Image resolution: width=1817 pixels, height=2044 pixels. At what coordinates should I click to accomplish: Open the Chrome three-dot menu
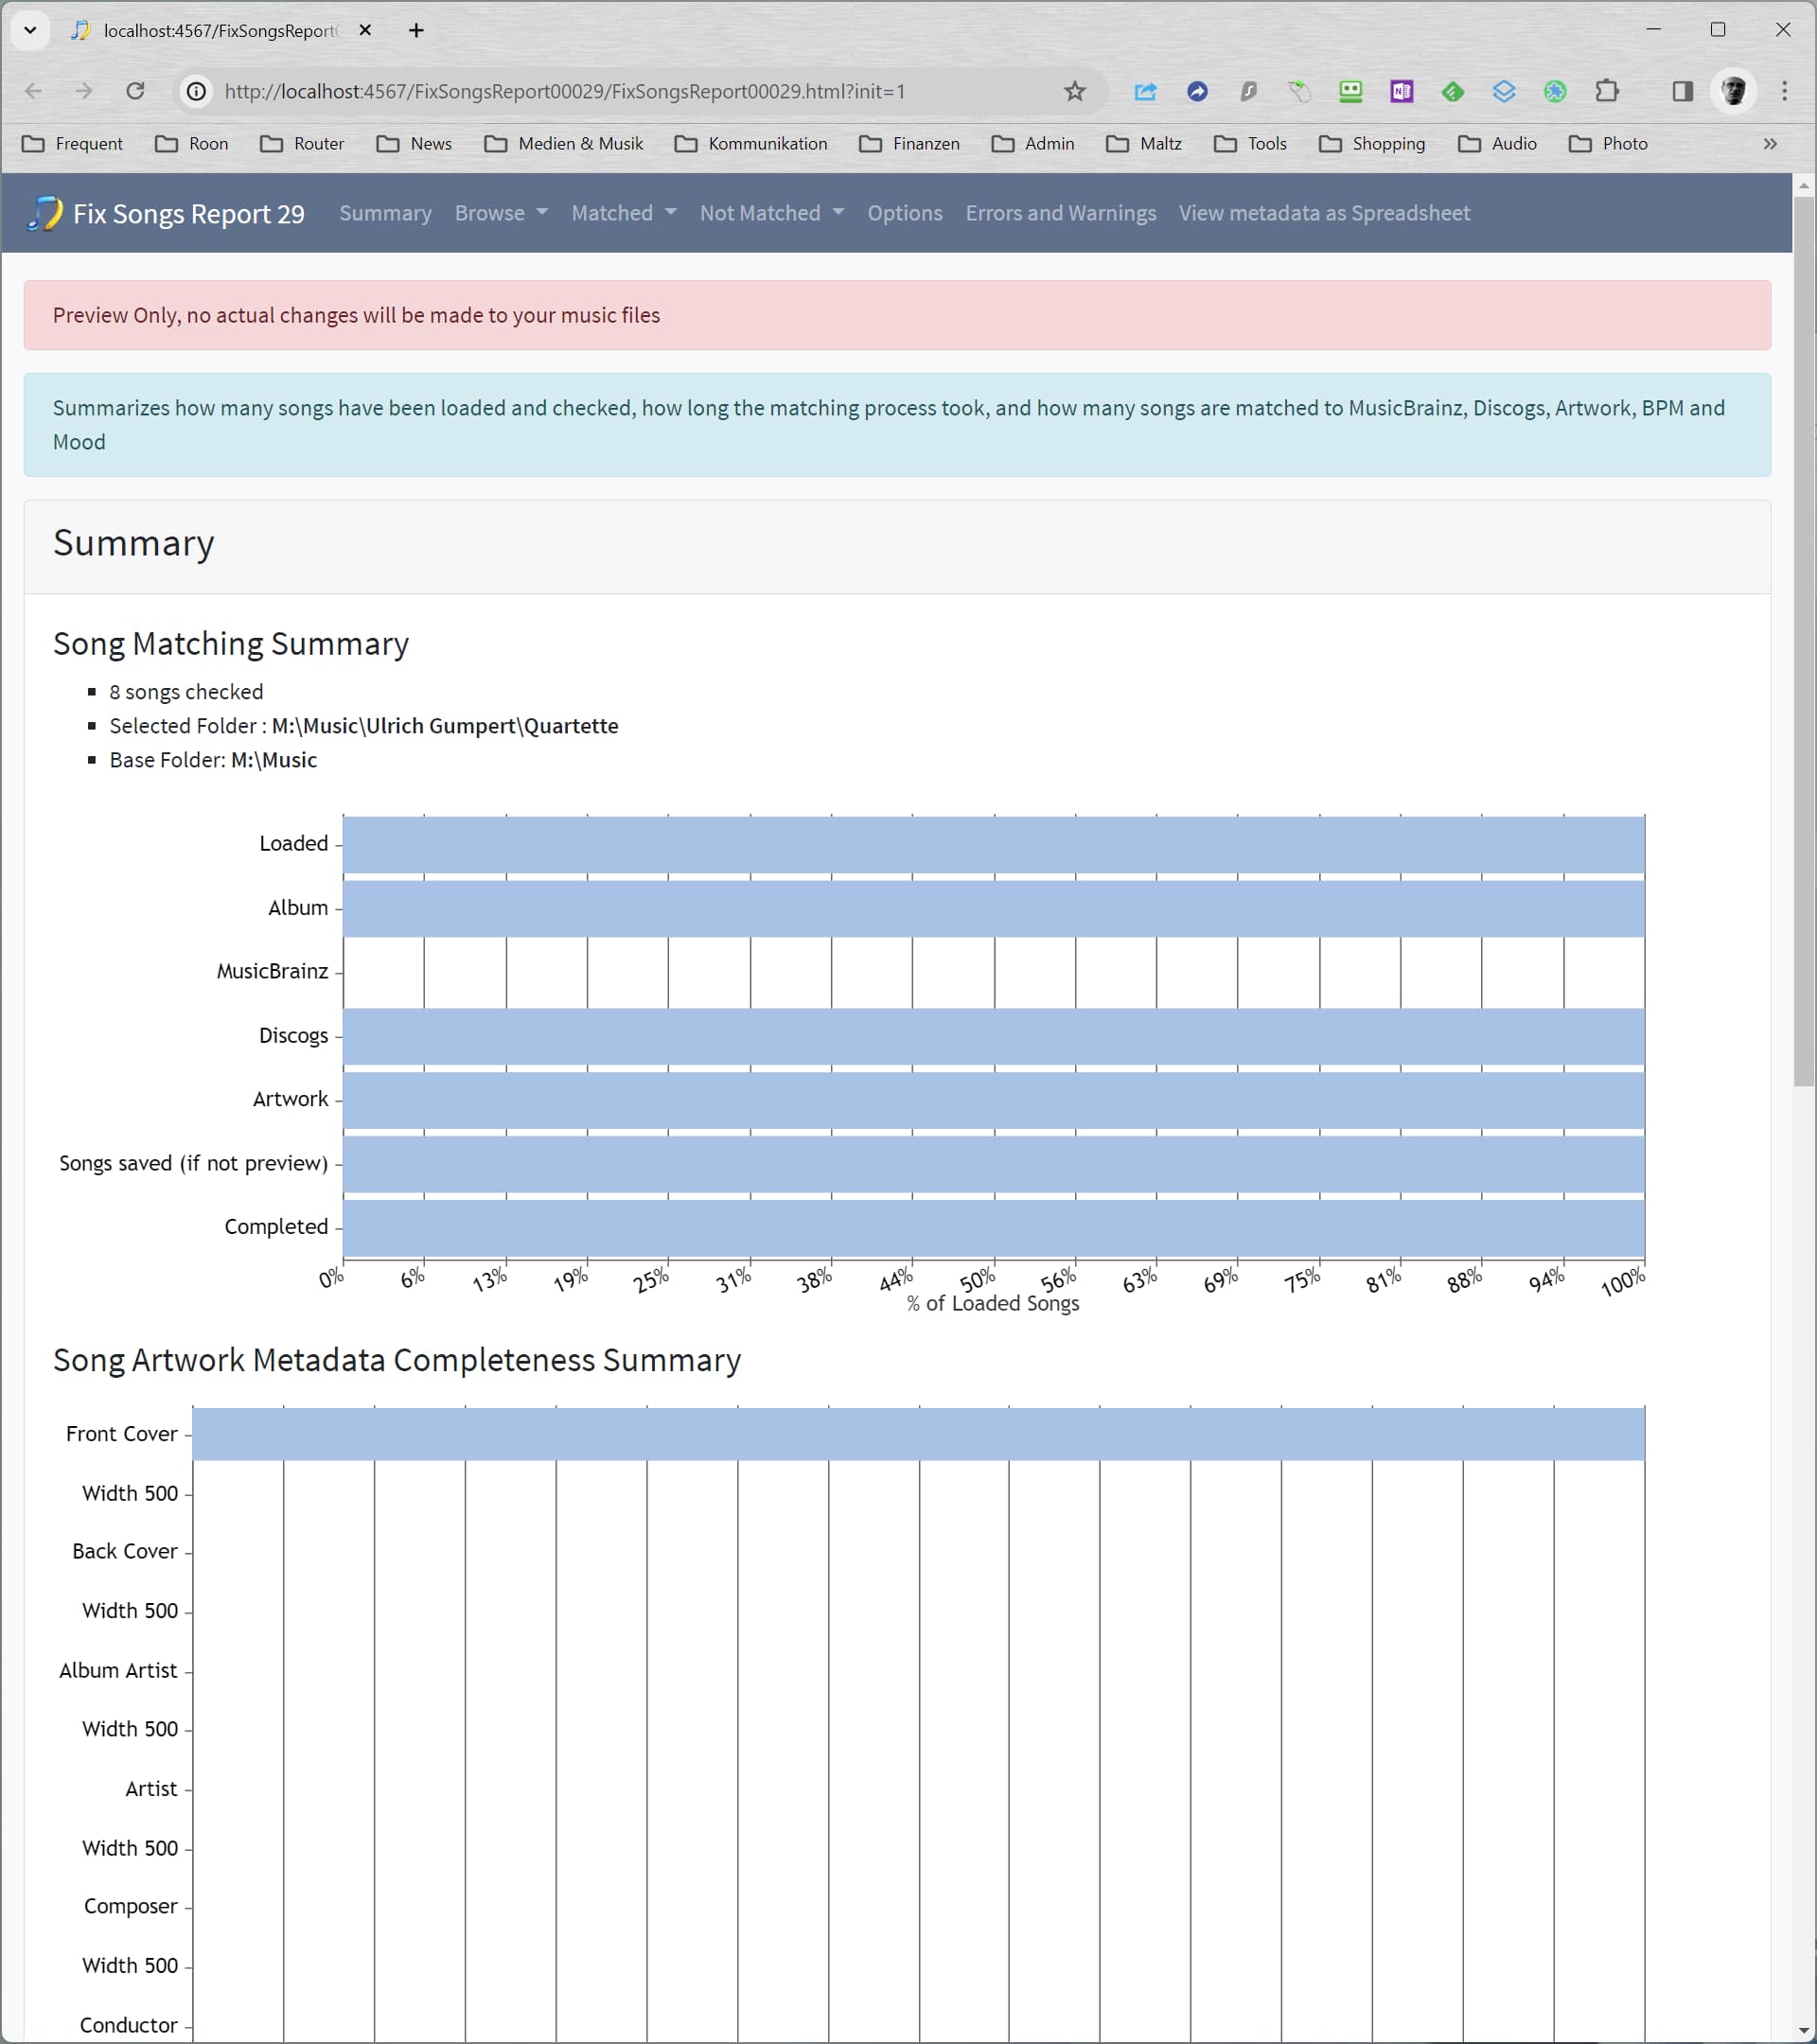tap(1784, 91)
